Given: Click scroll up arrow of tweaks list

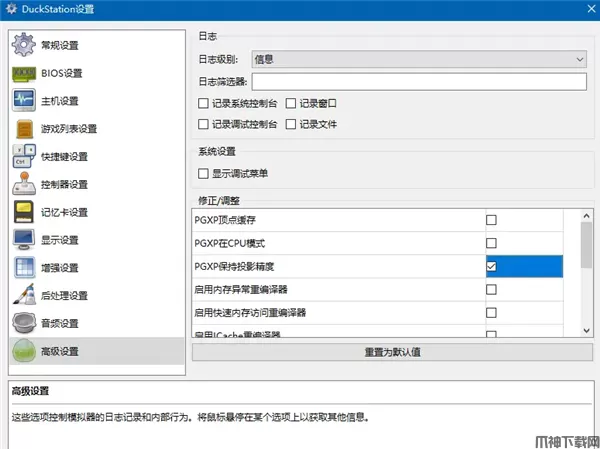Looking at the screenshot, I should click(x=586, y=216).
